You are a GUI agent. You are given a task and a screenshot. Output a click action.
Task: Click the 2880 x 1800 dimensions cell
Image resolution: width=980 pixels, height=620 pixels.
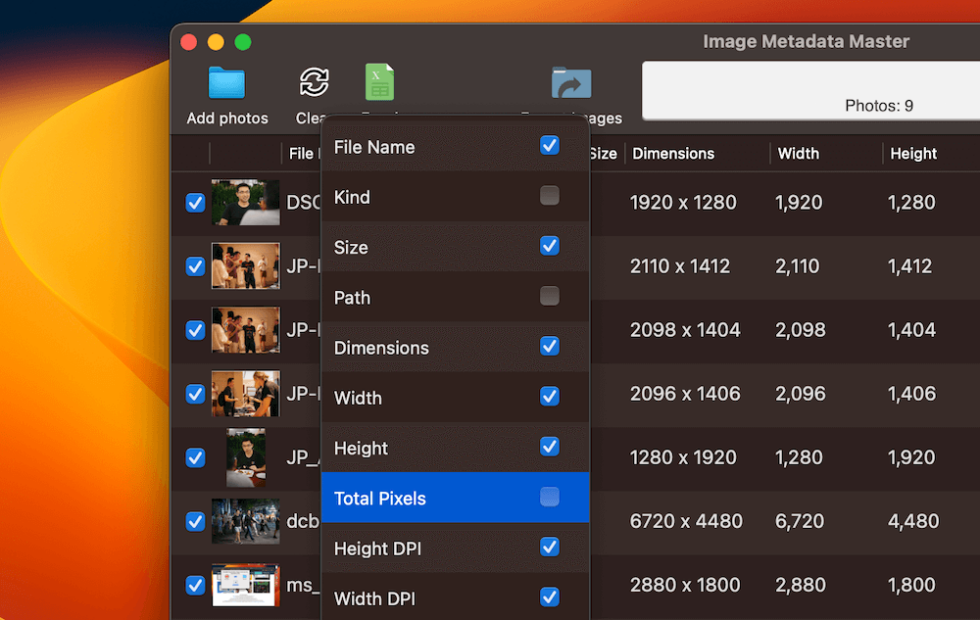(685, 585)
